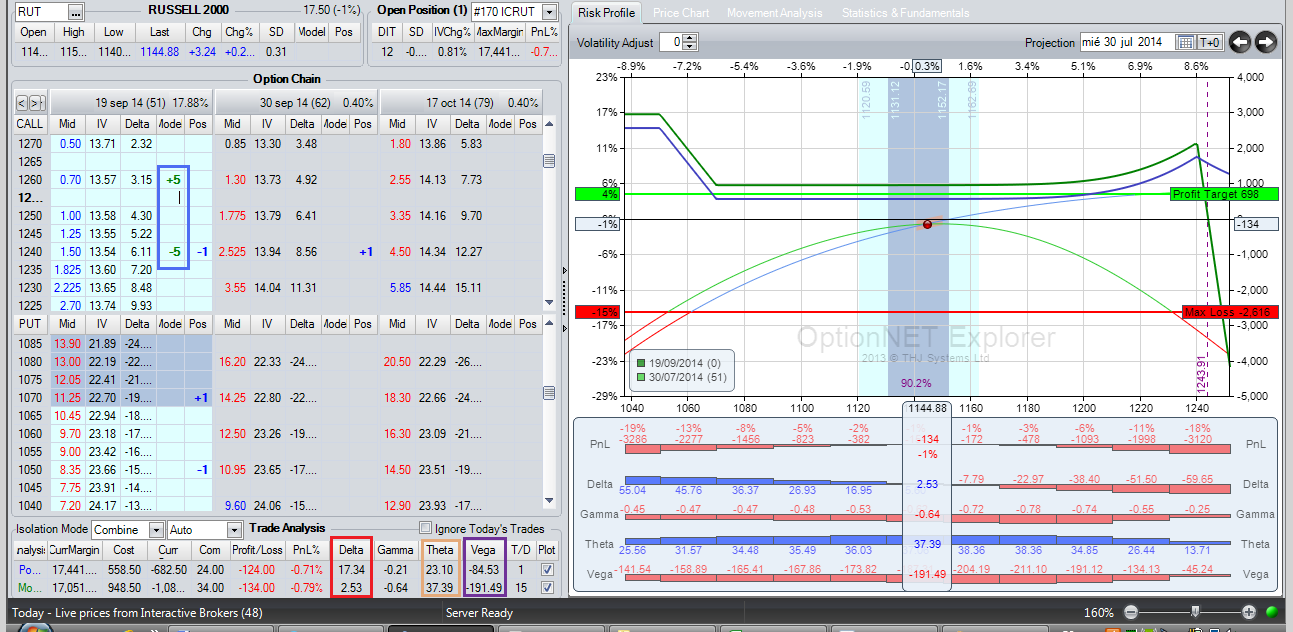Open the Auto dropdown in Trade Analysis

(234, 530)
